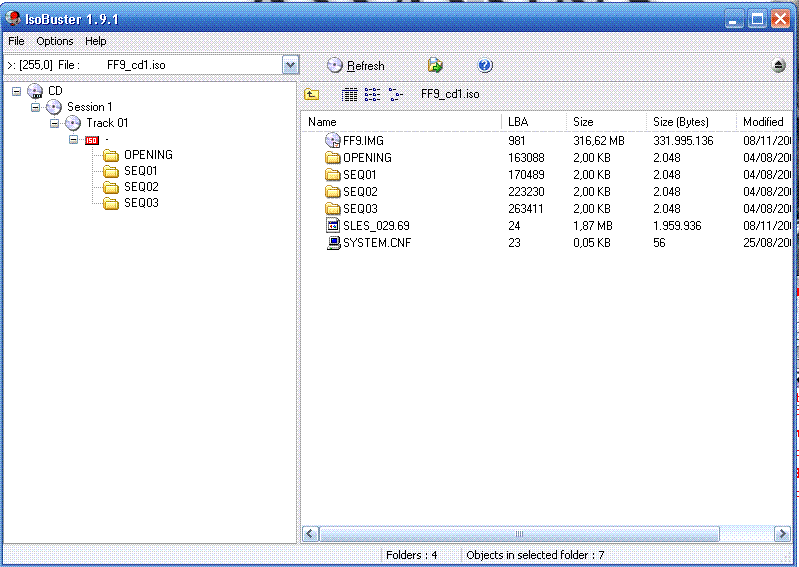Select the SEQ01 folder icon in file list

click(333, 175)
